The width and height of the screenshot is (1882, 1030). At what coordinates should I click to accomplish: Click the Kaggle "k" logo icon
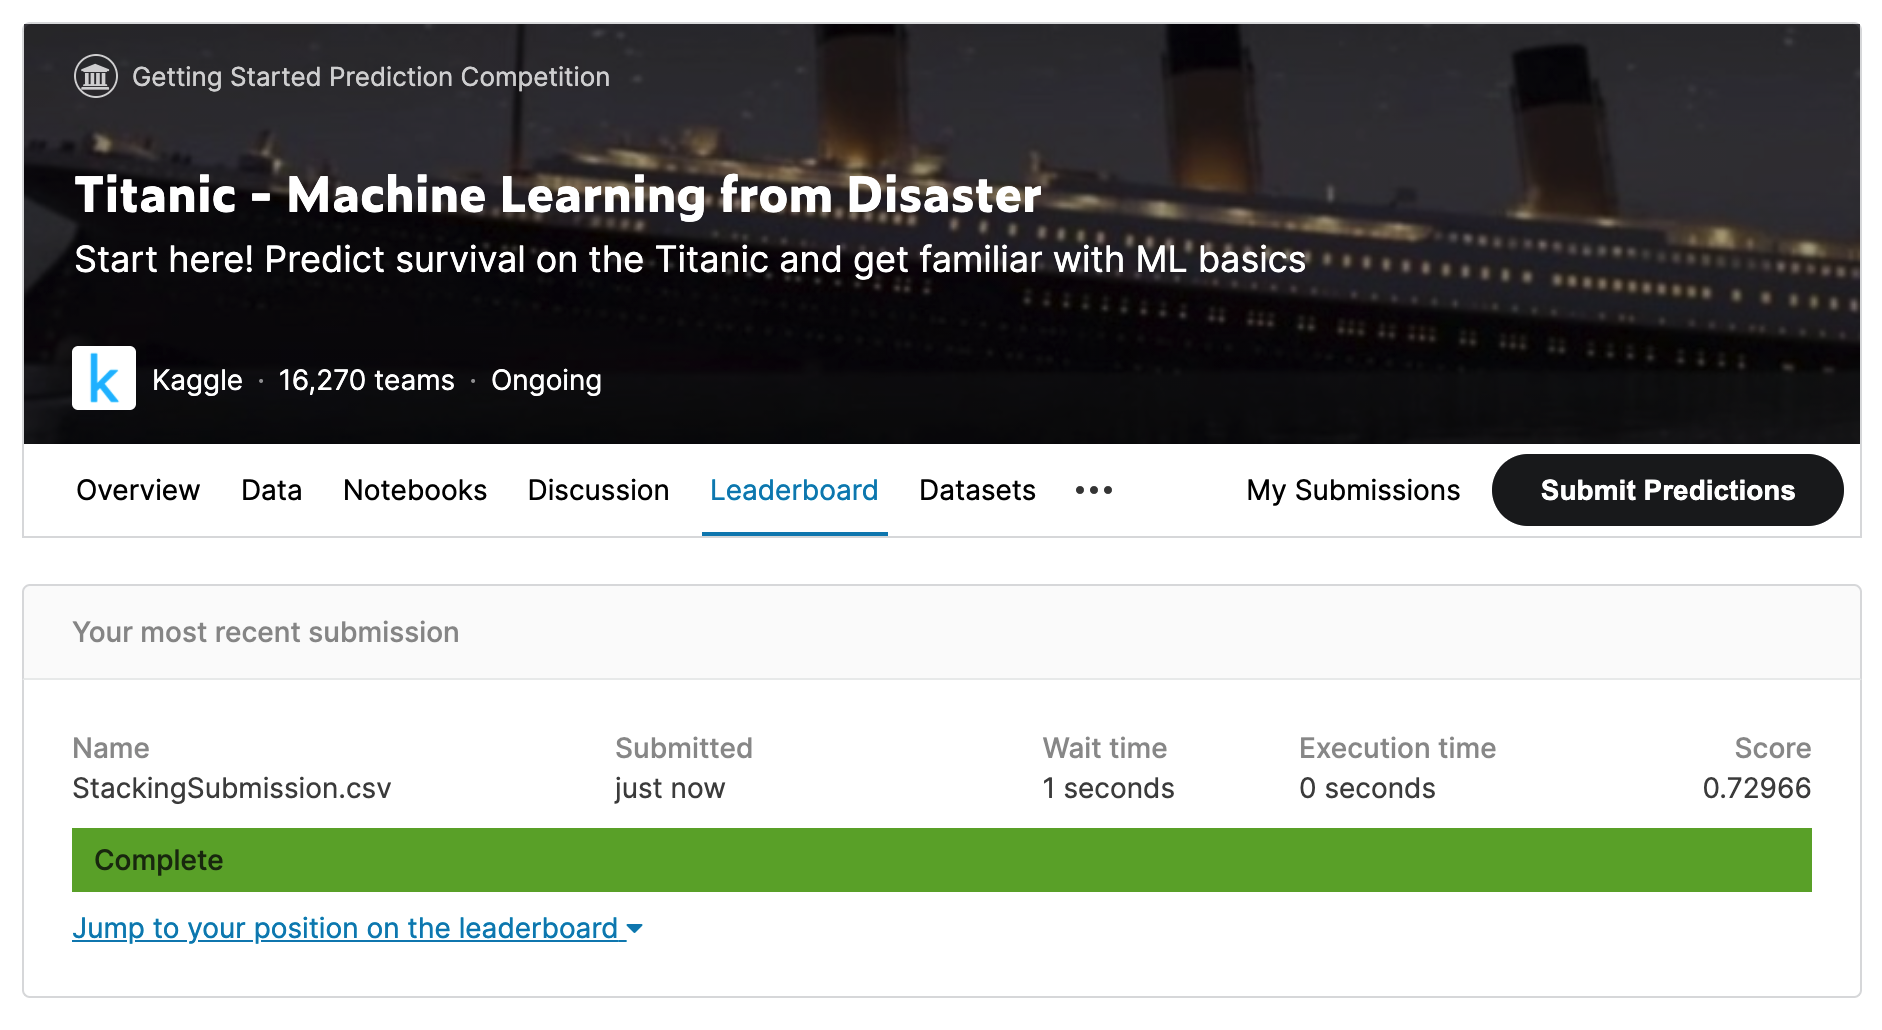tap(104, 378)
